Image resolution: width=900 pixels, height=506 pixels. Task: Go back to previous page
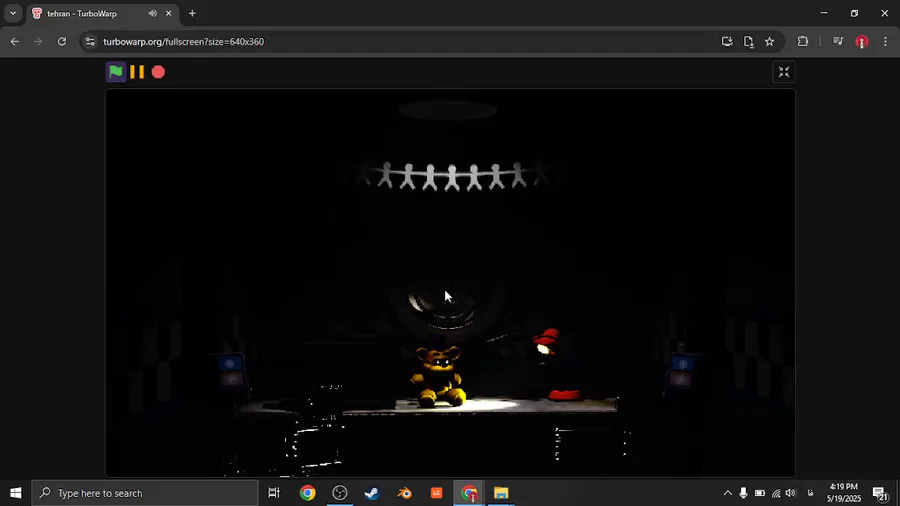tap(15, 41)
